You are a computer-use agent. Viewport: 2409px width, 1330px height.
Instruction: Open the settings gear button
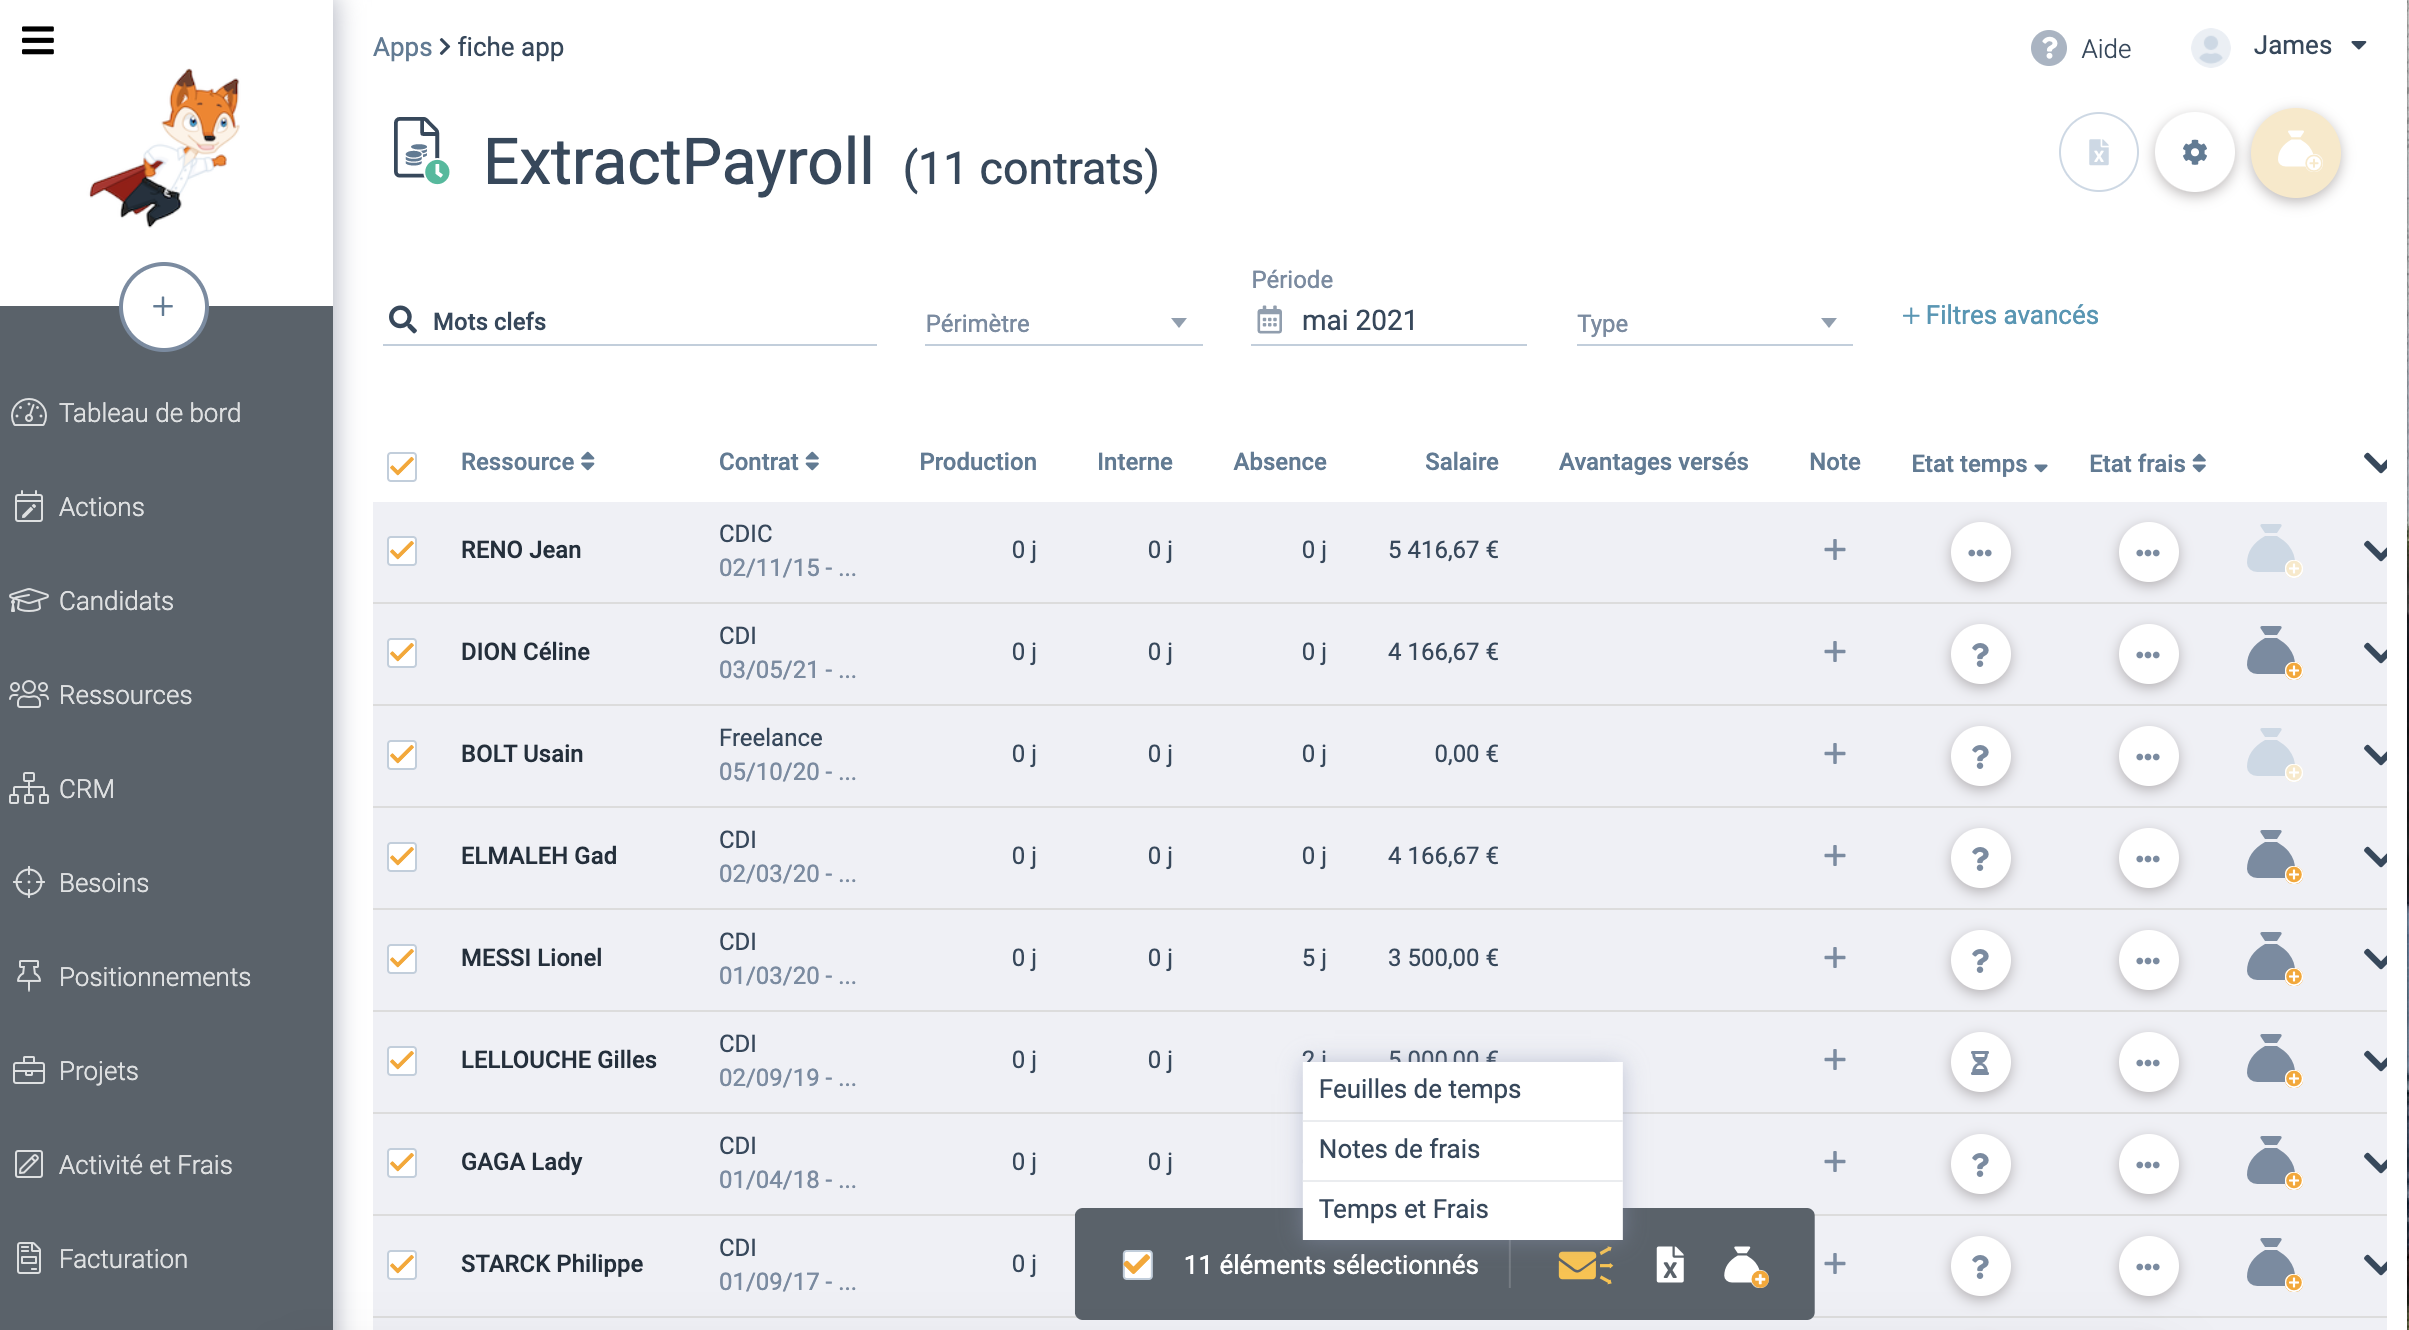tap(2194, 152)
